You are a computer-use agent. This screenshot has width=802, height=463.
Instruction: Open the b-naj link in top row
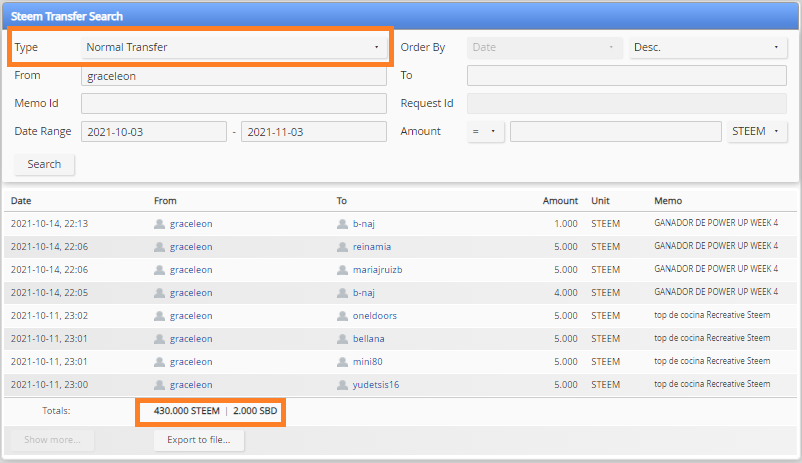click(x=364, y=224)
